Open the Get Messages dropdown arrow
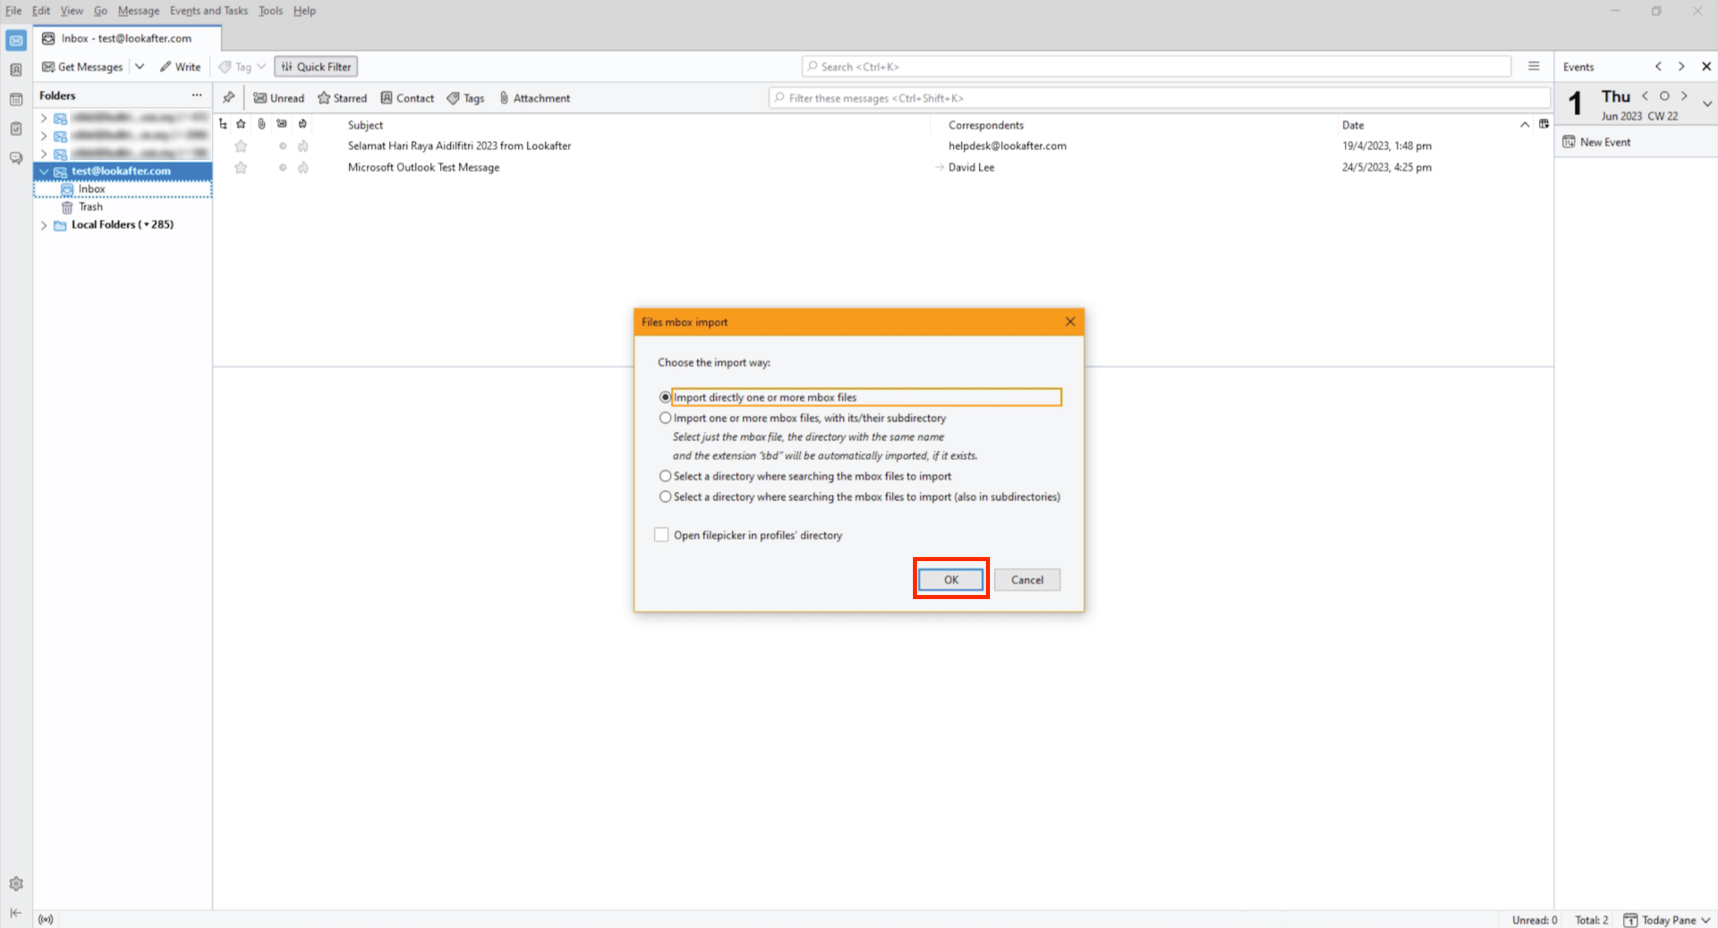Screen dimensions: 1718x928 click(140, 67)
